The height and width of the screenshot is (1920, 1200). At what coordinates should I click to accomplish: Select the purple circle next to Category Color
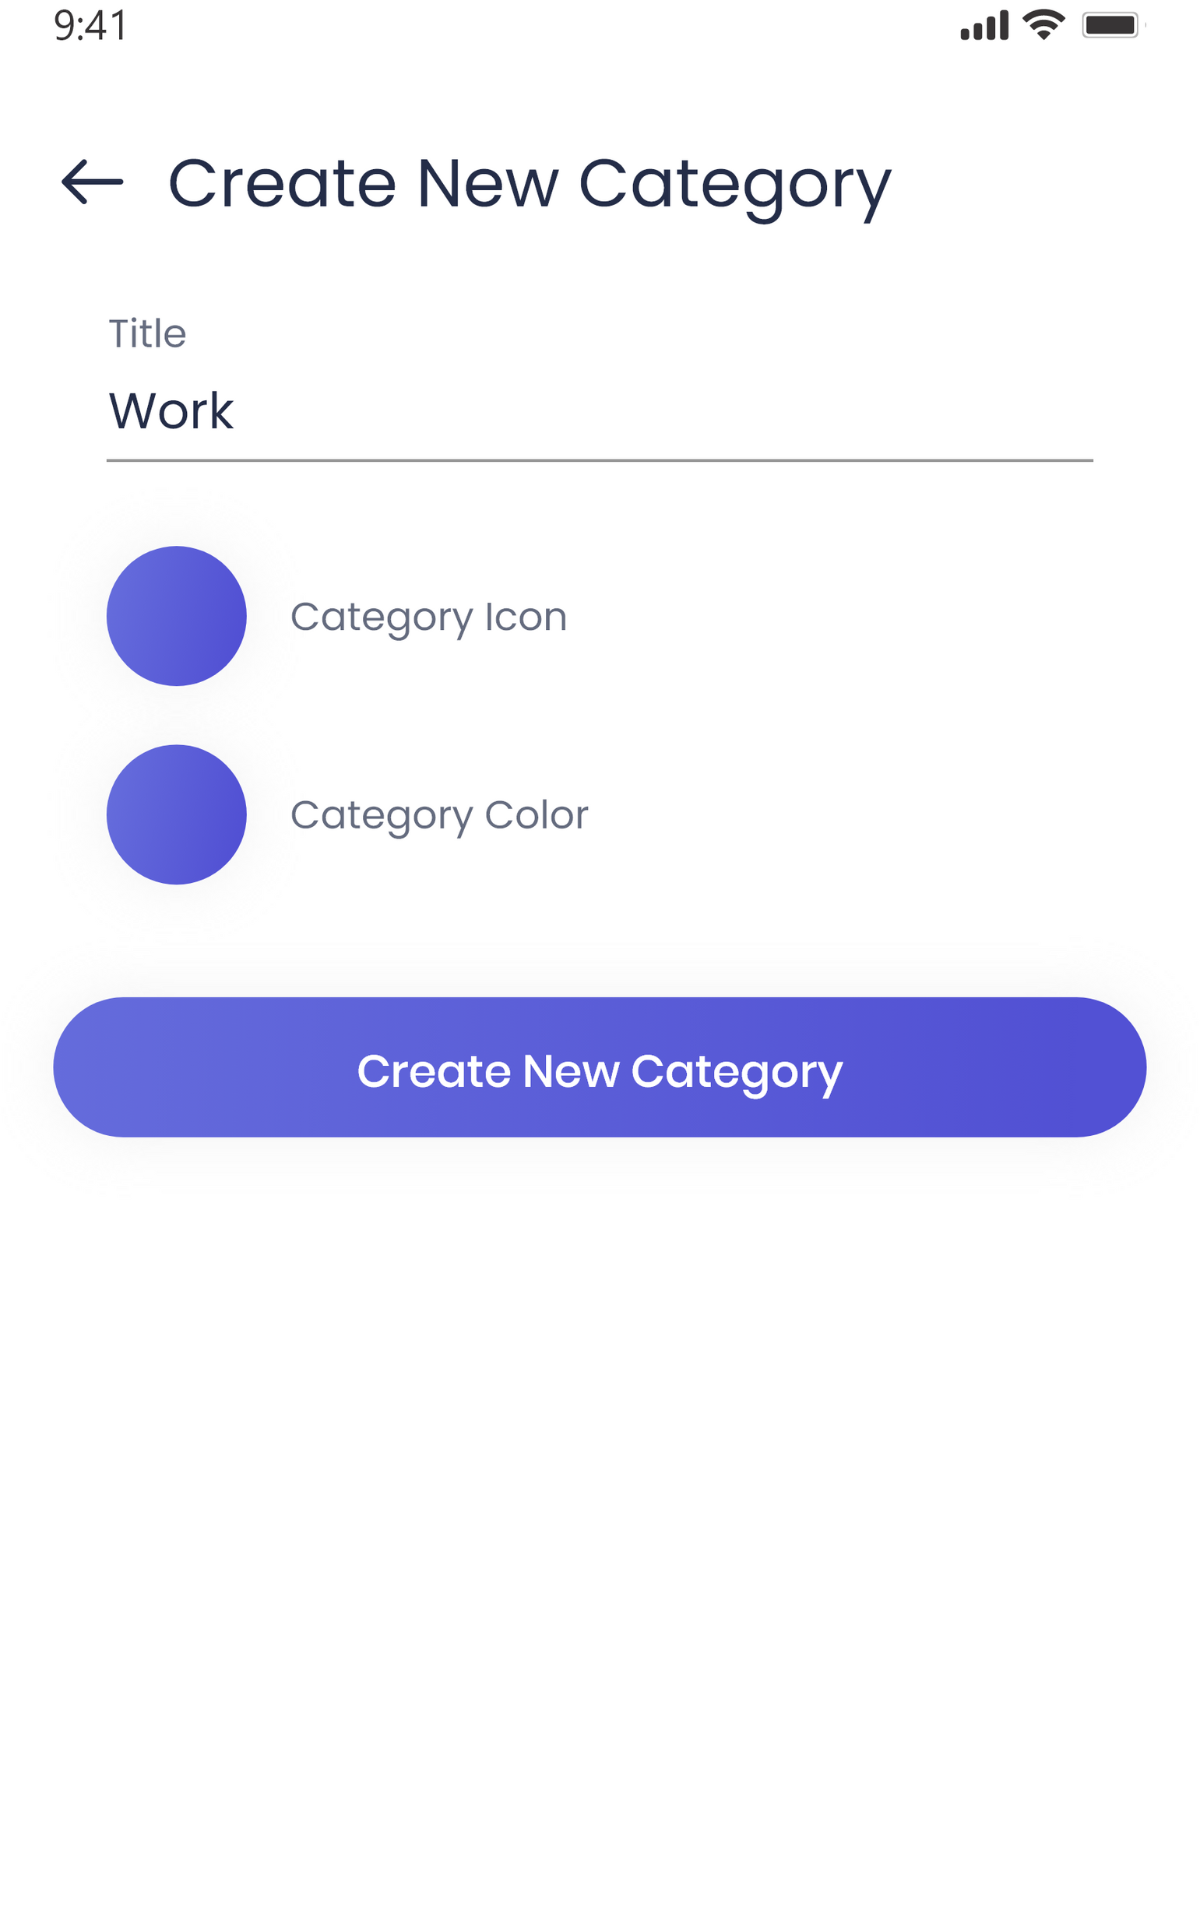coord(177,815)
